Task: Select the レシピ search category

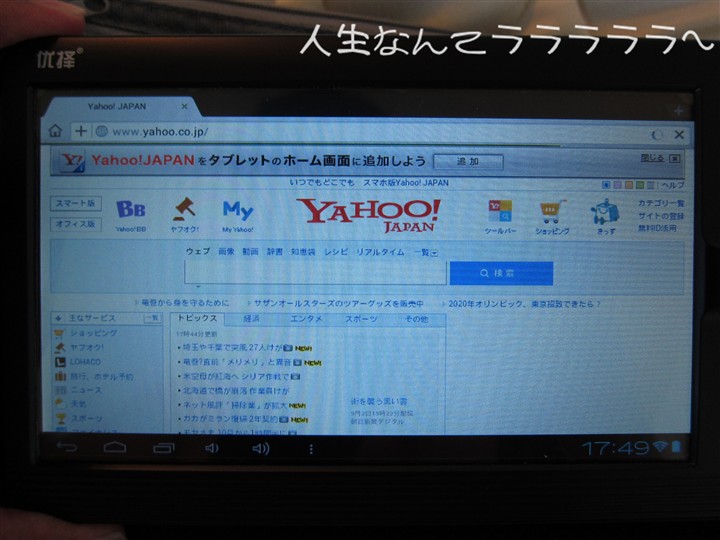Action: coord(336,252)
